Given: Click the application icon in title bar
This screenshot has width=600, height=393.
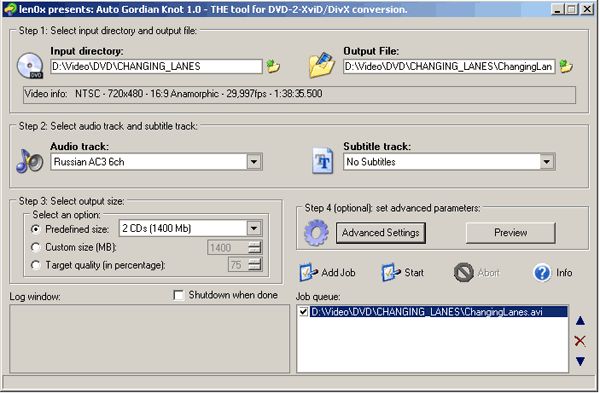Looking at the screenshot, I should coord(10,9).
